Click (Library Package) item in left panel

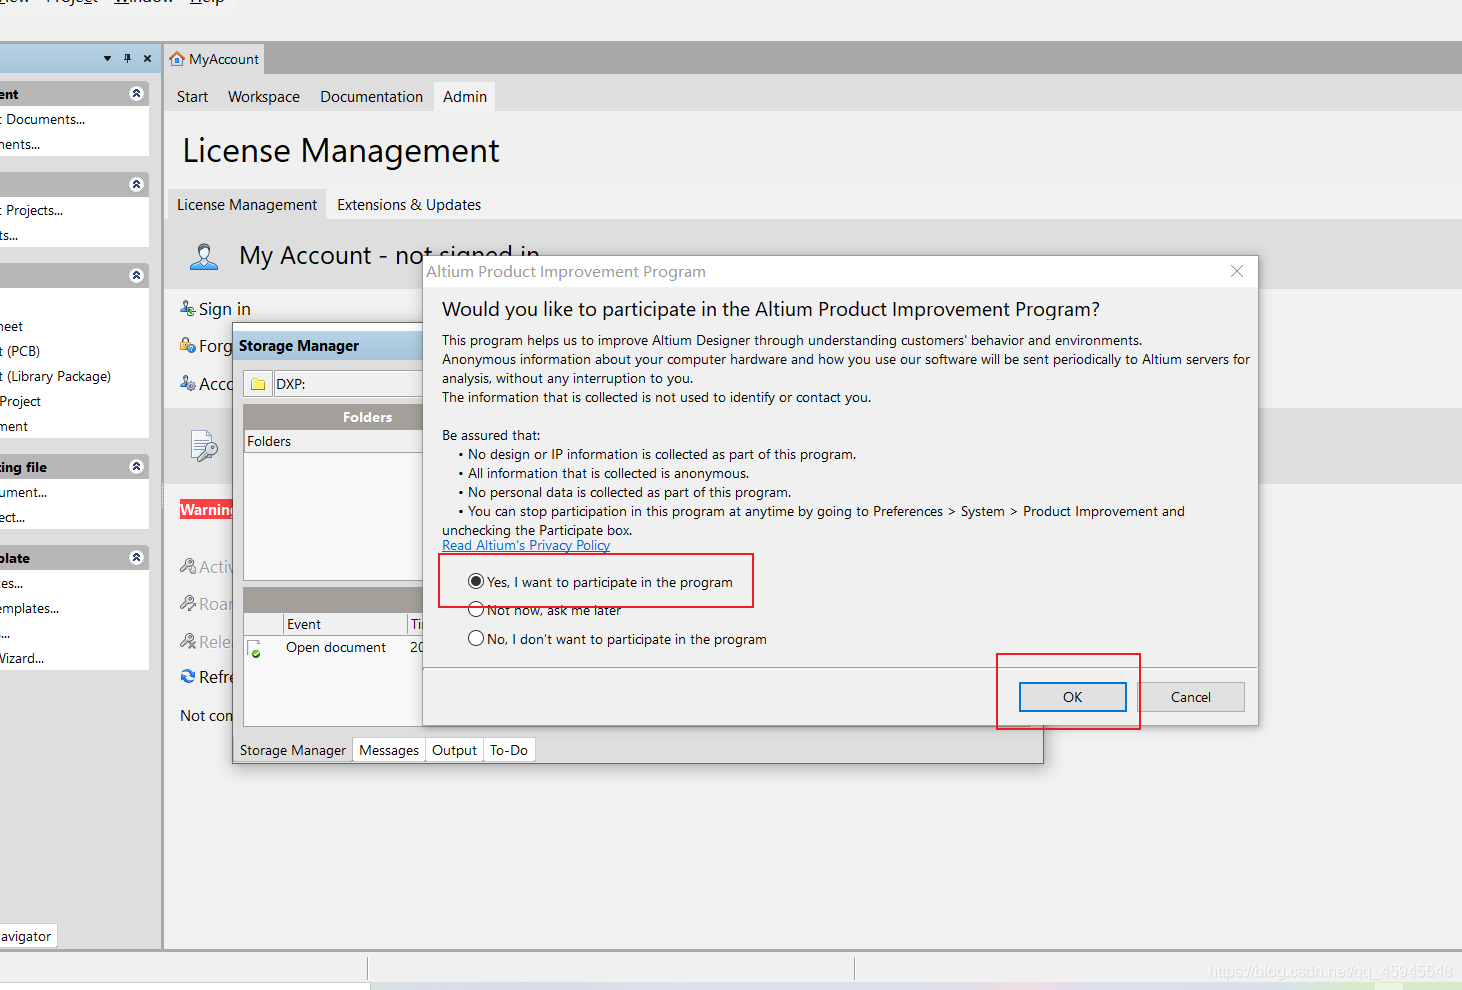pyautogui.click(x=57, y=376)
